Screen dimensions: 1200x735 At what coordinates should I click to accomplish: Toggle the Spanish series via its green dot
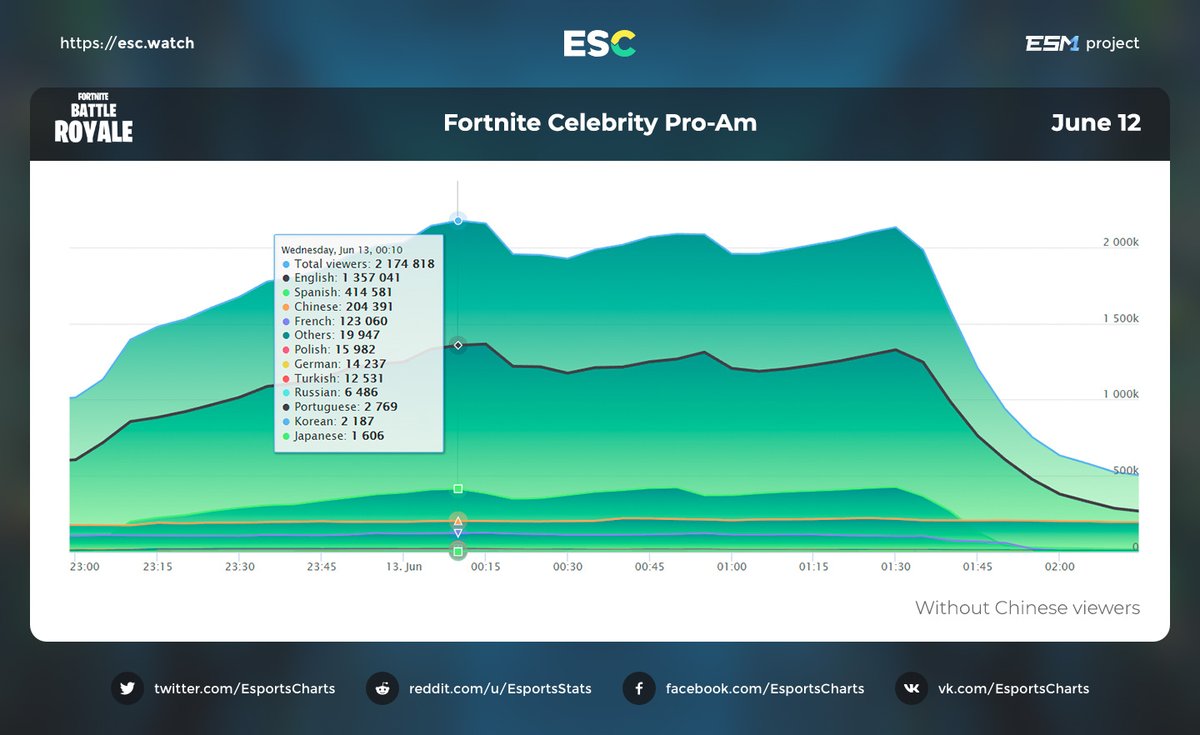click(286, 292)
